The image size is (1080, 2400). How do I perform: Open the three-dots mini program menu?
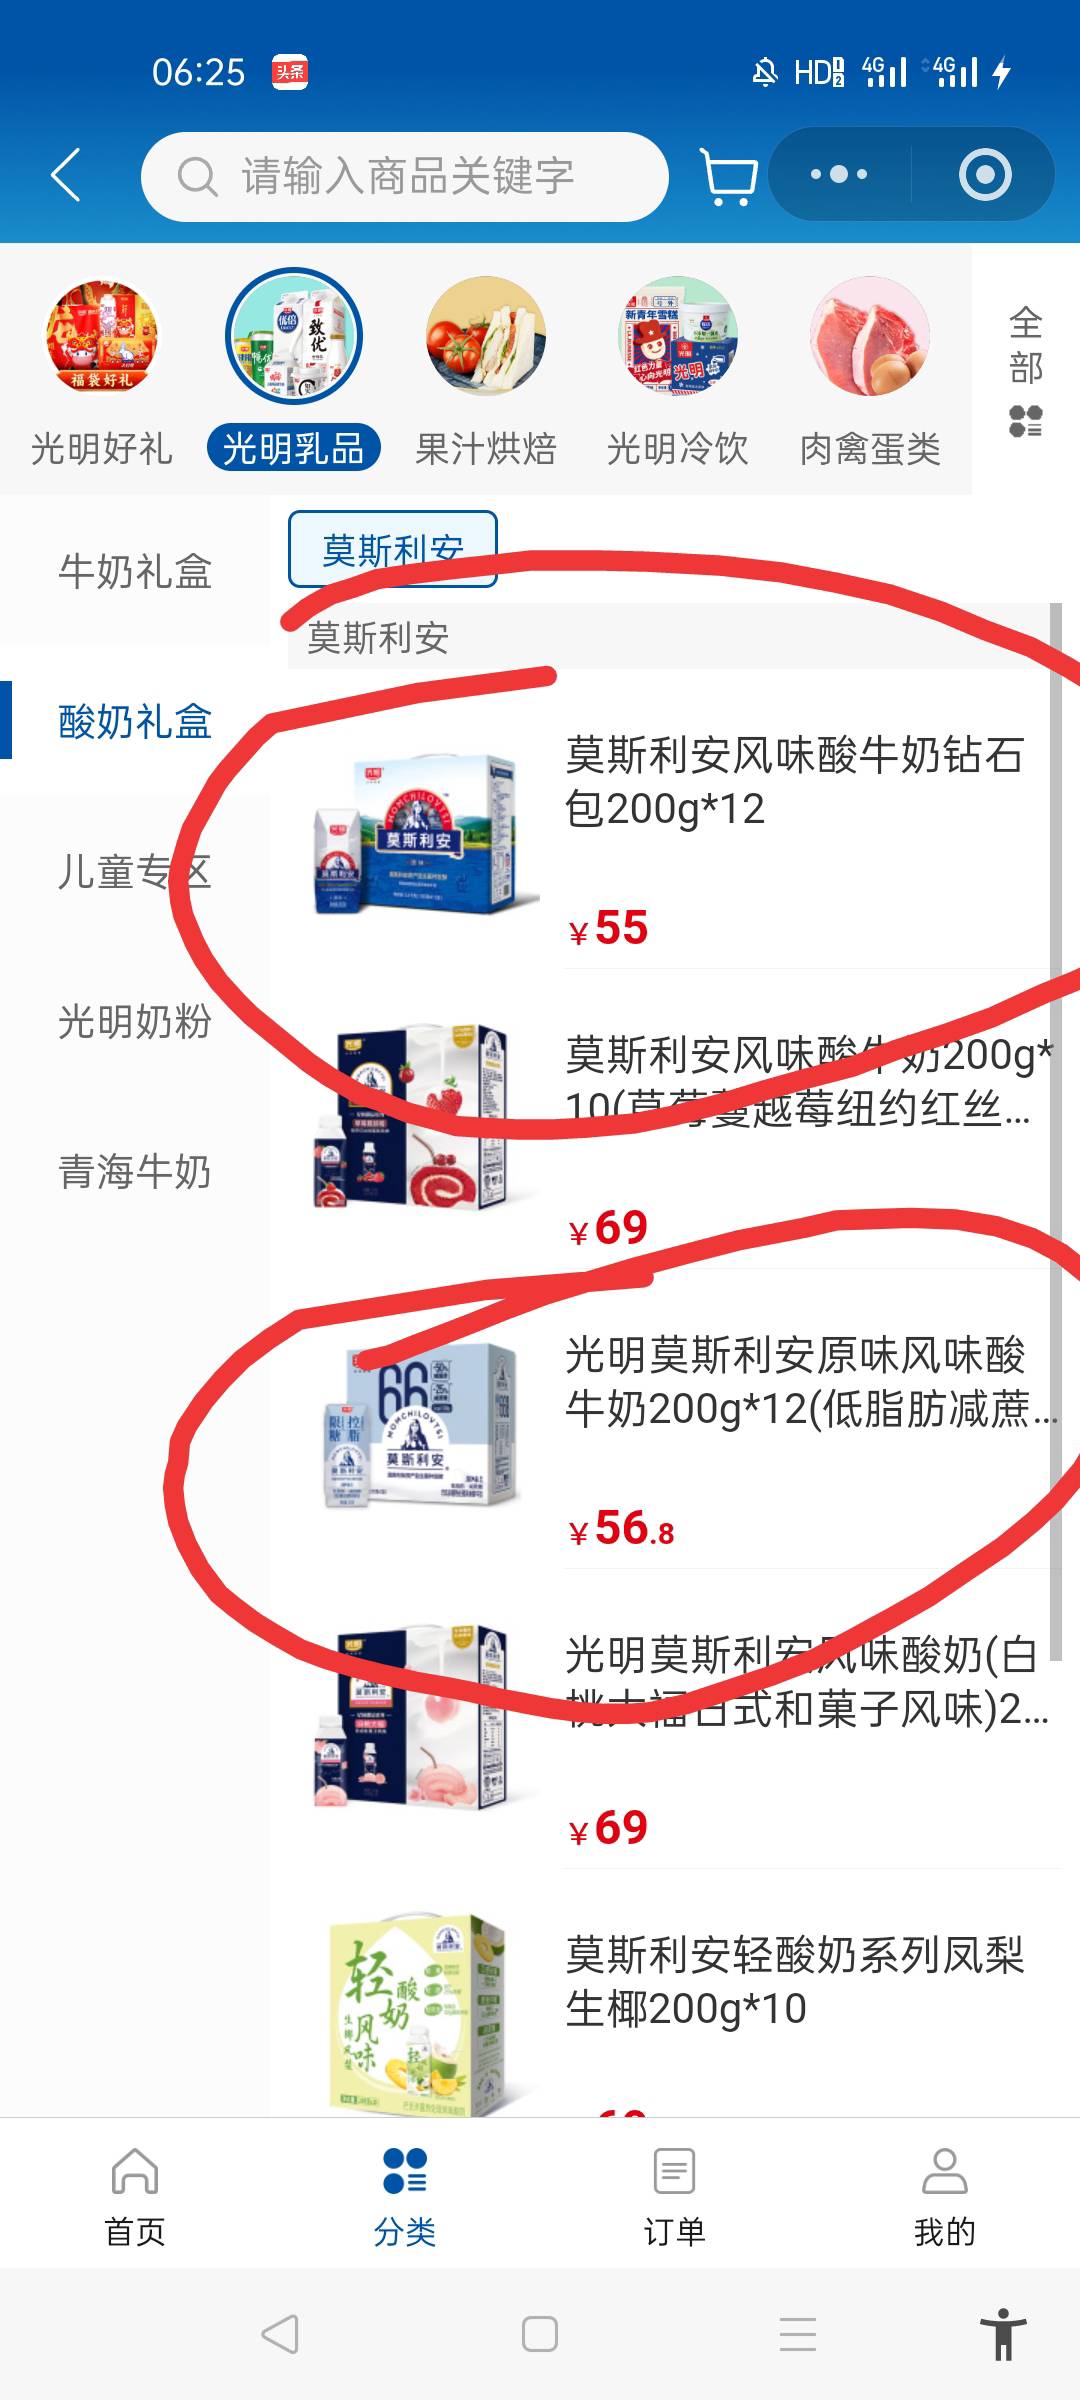click(x=839, y=175)
